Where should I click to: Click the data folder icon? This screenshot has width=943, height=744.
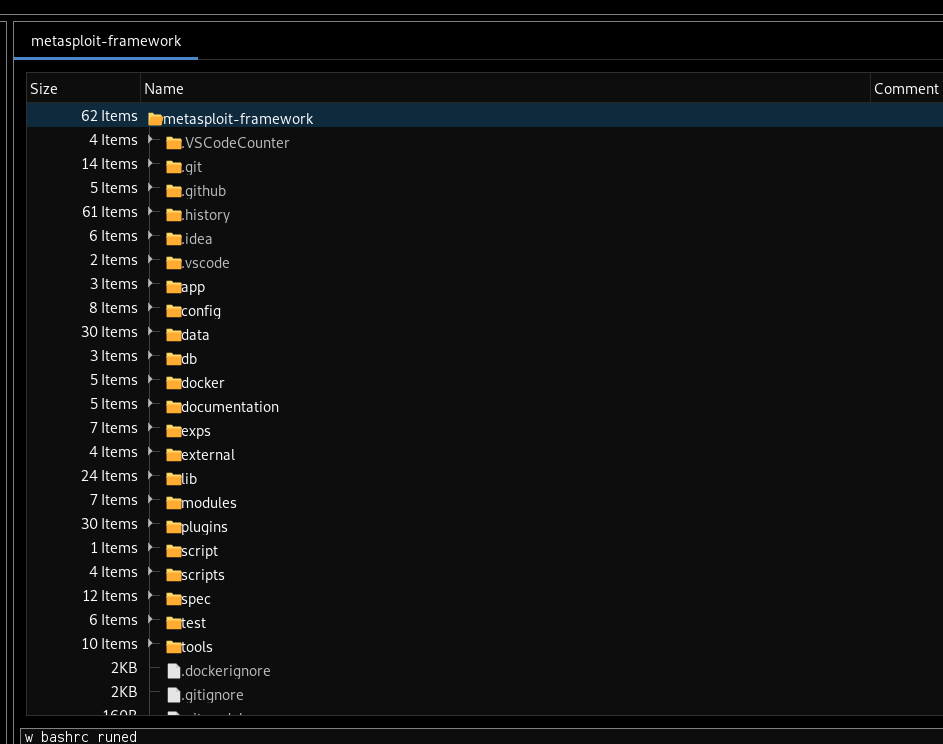point(174,335)
